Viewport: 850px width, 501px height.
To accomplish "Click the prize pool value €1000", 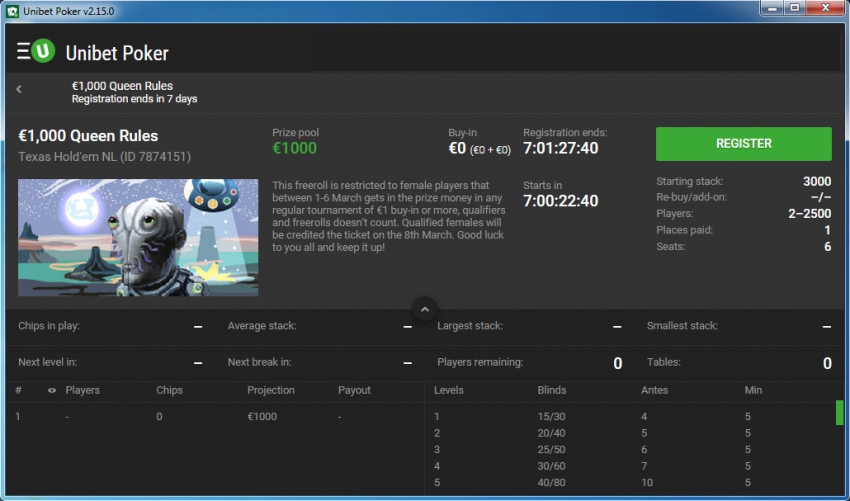I will click(x=294, y=148).
